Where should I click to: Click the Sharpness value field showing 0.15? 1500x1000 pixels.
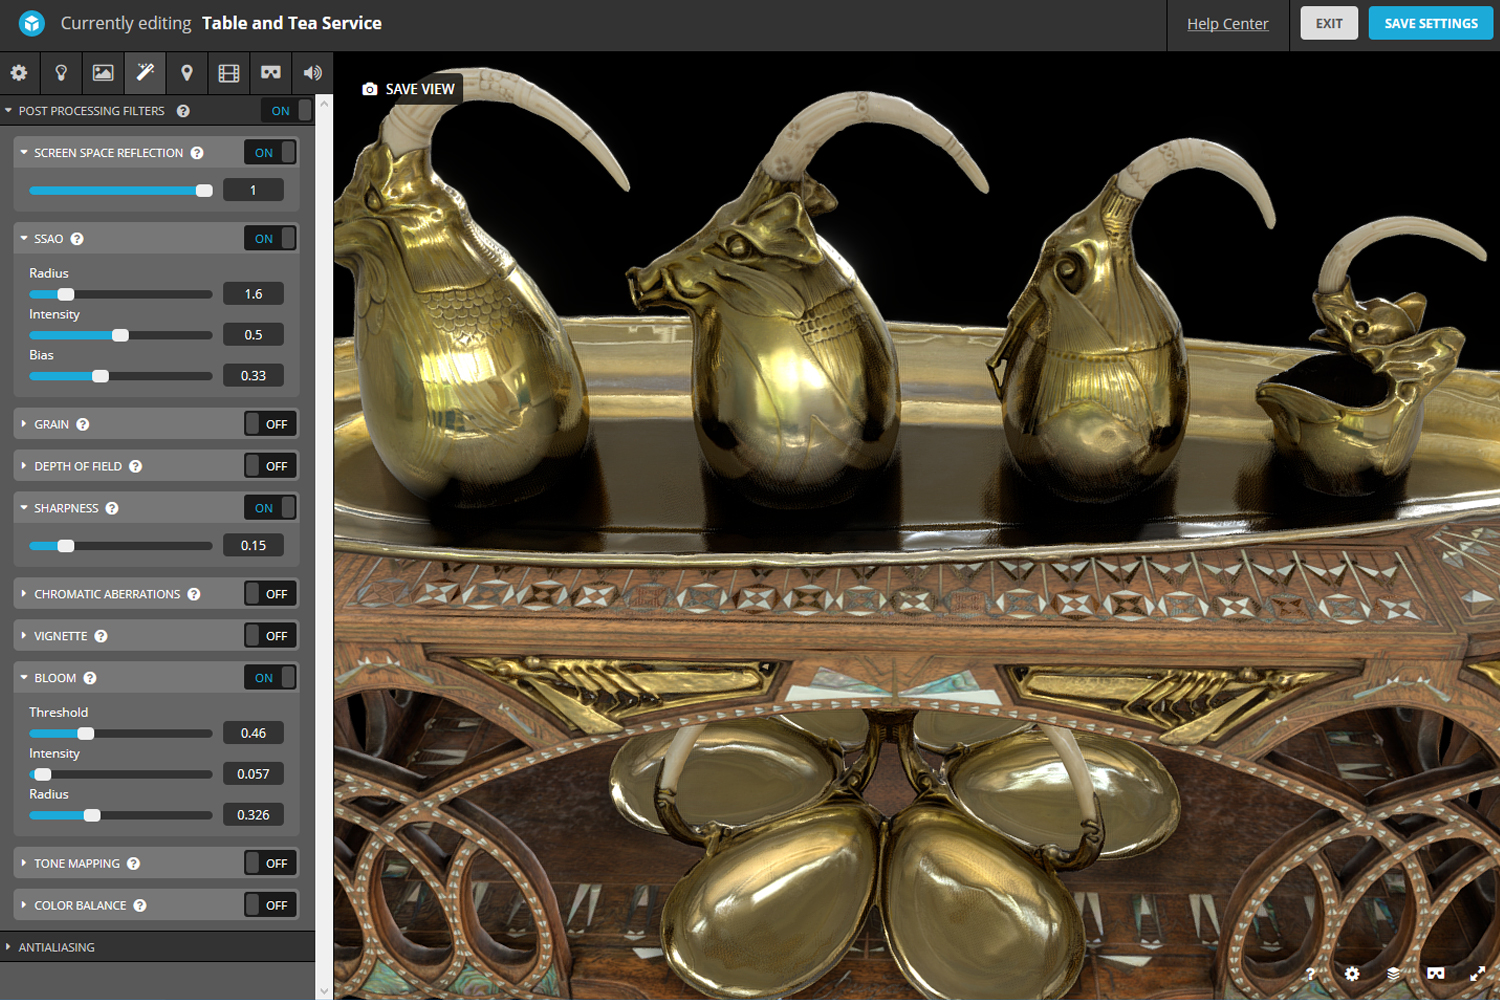click(253, 546)
